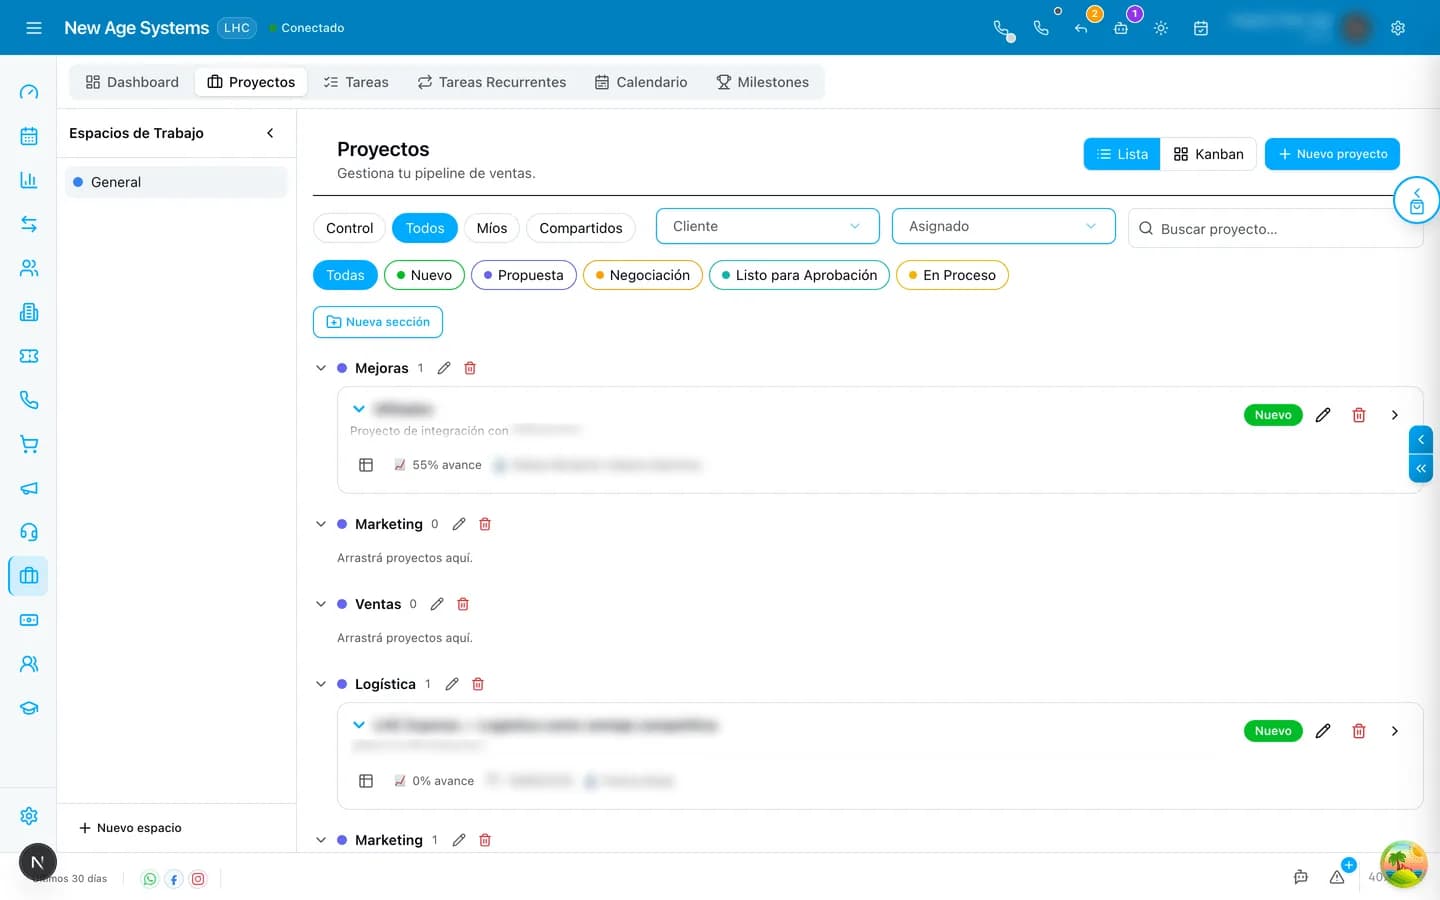
Task: Select the Míos filter chip
Action: point(492,228)
